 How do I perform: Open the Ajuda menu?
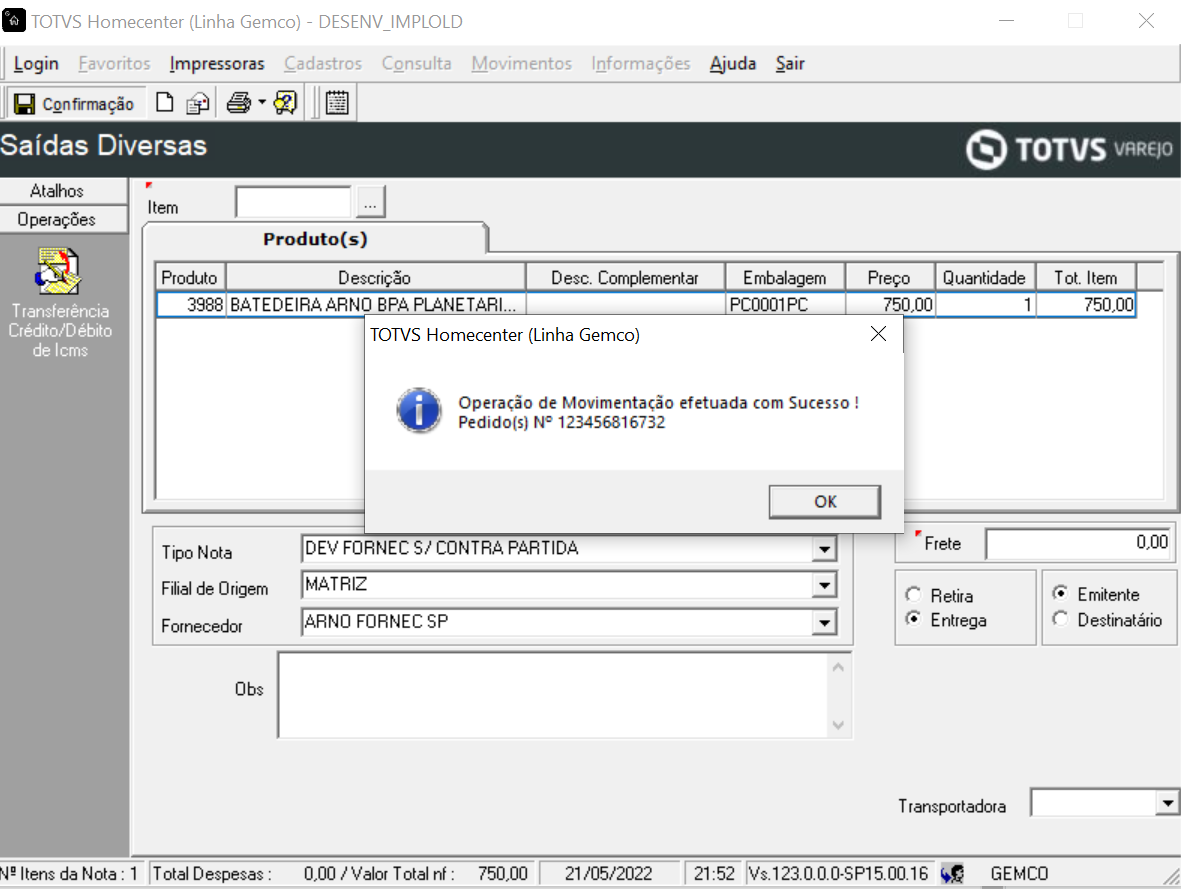coord(733,64)
